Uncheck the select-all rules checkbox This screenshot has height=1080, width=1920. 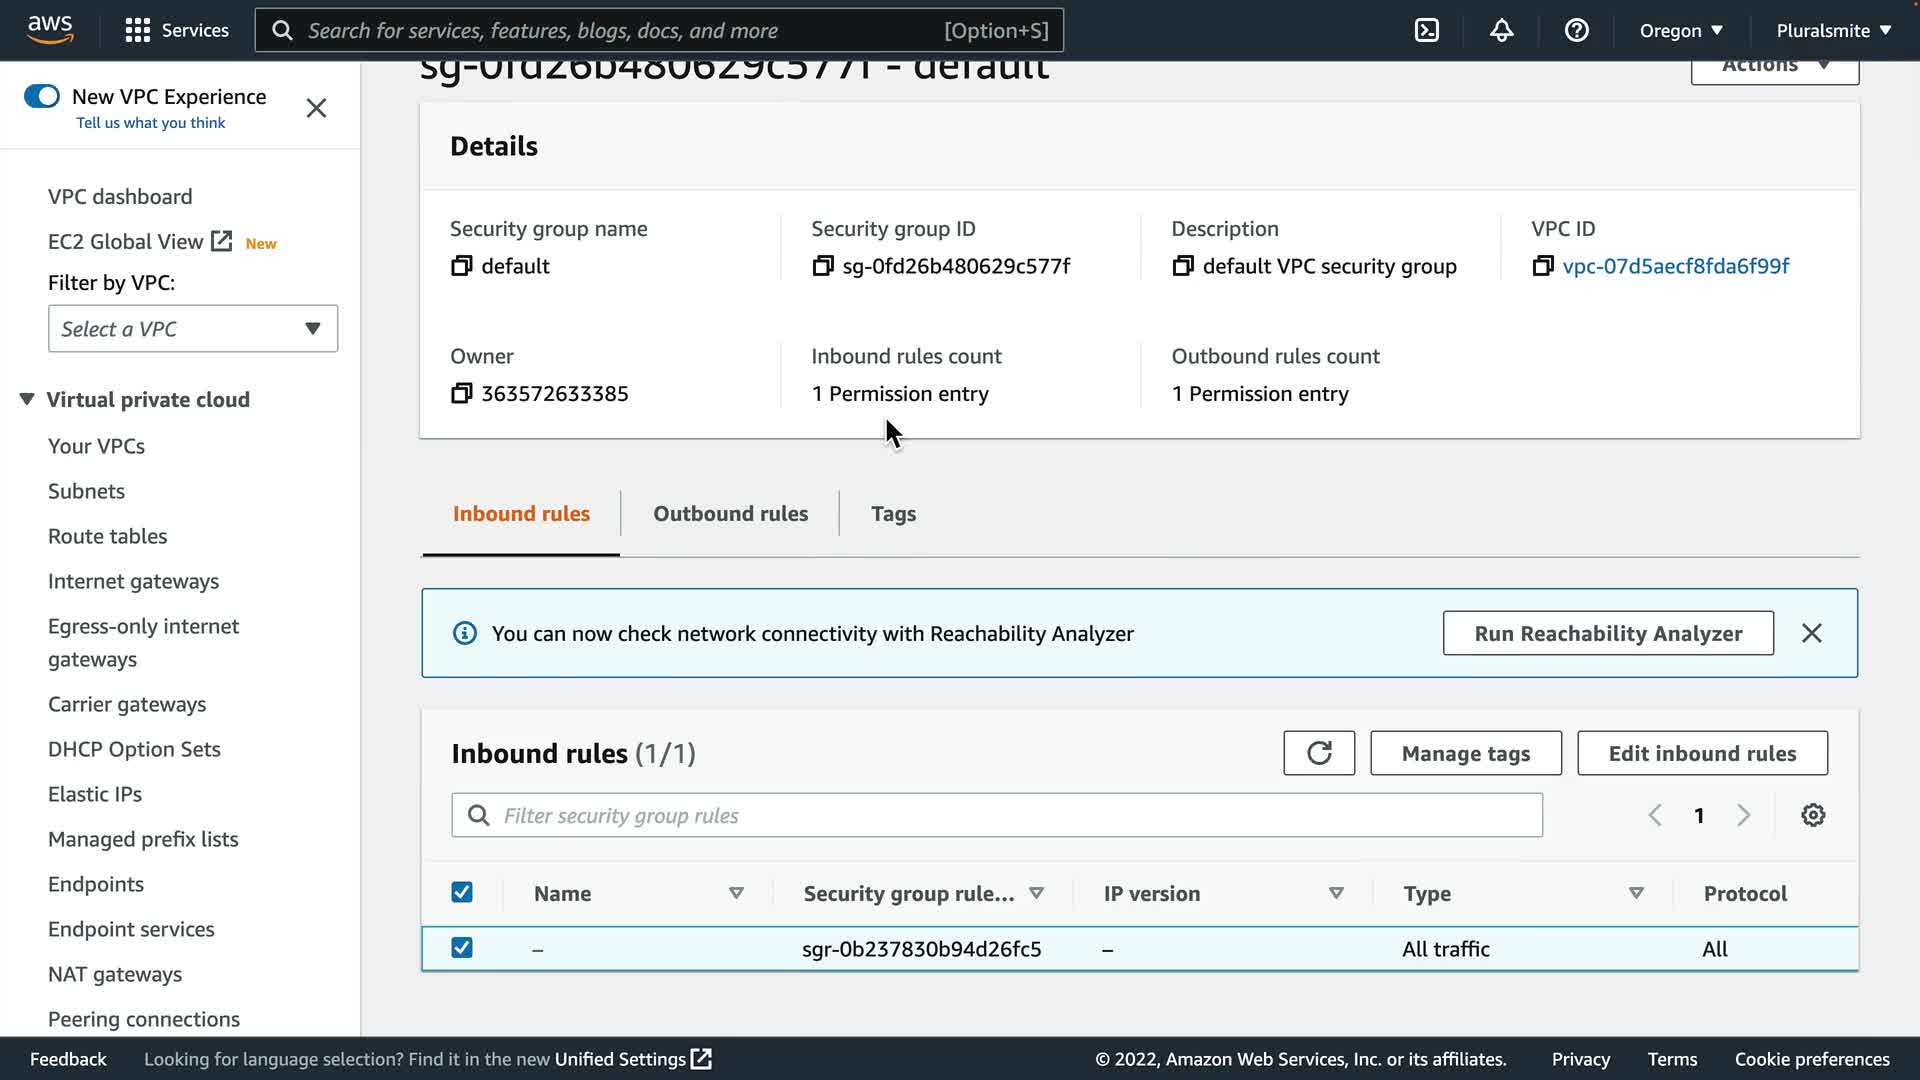click(x=462, y=892)
